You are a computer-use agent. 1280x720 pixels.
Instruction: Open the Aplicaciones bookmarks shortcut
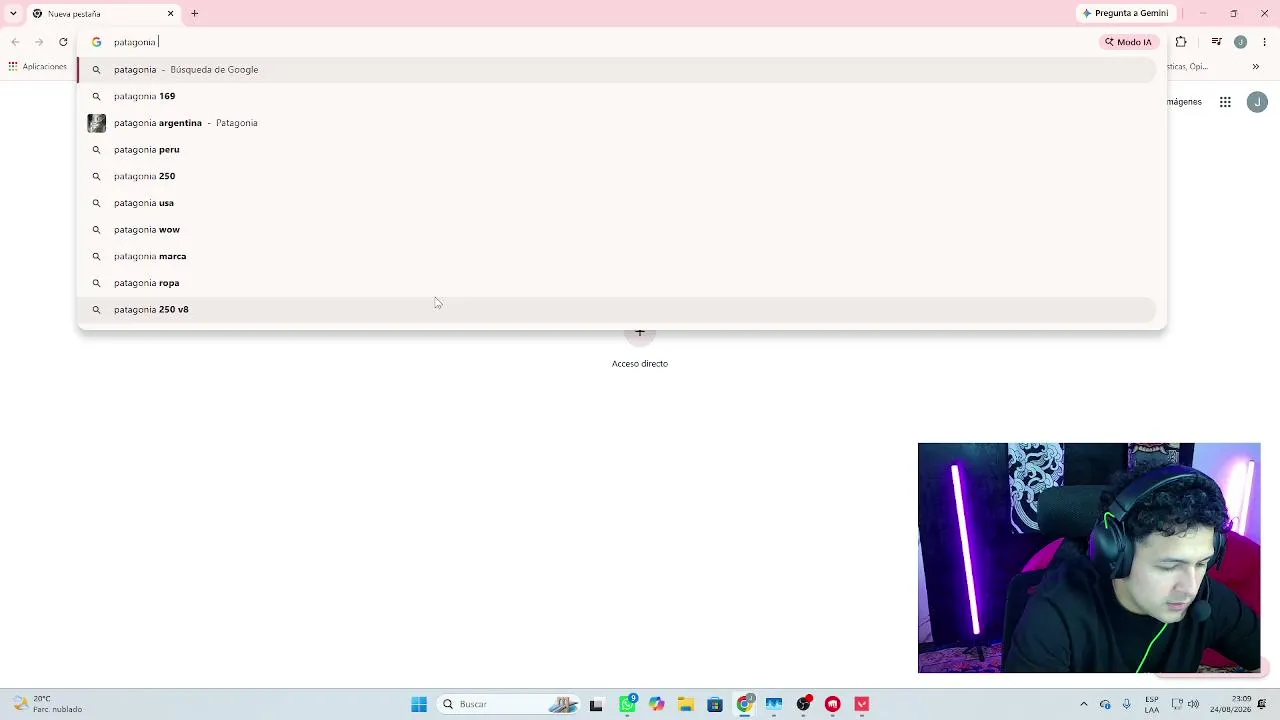[37, 67]
